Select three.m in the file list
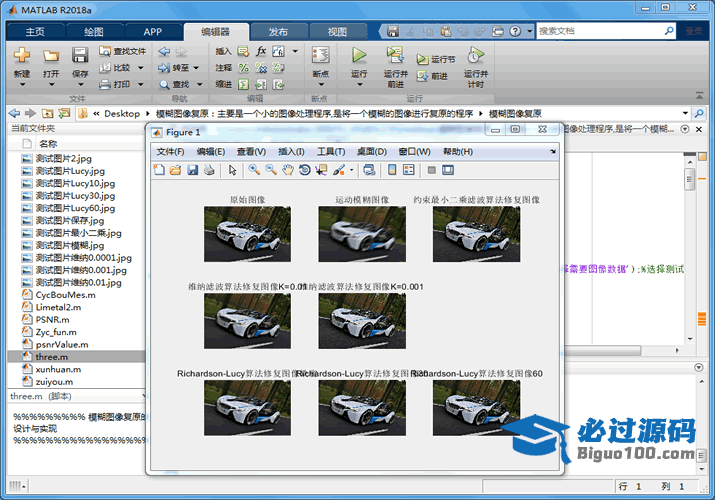This screenshot has height=500, width=715. pos(76,357)
